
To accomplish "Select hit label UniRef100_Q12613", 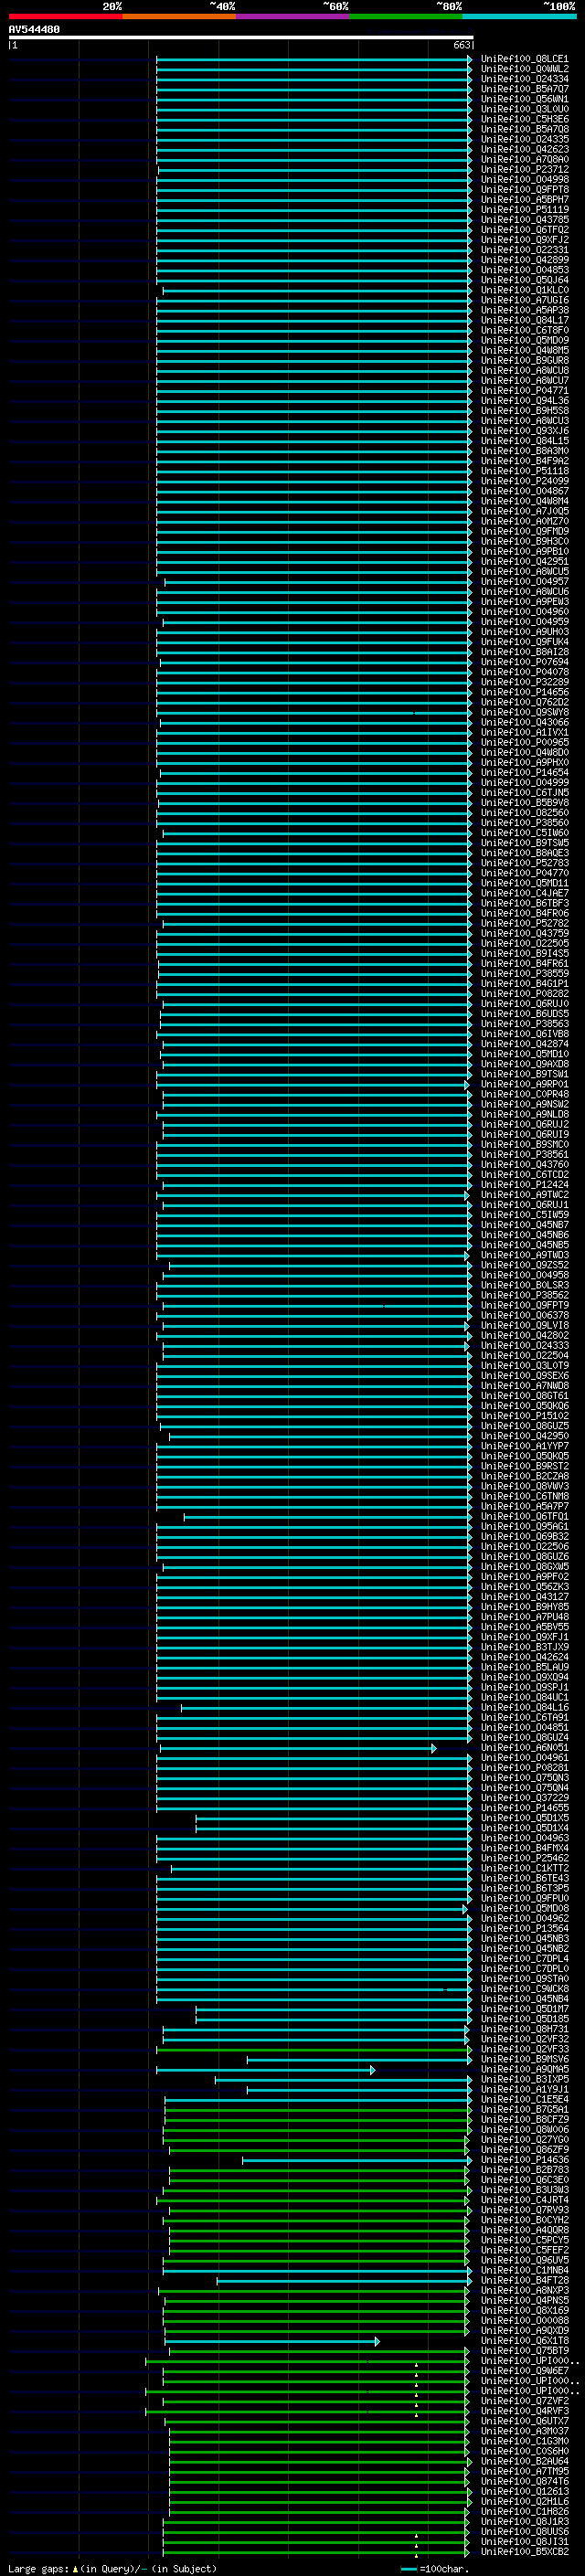I will click(x=524, y=2491).
